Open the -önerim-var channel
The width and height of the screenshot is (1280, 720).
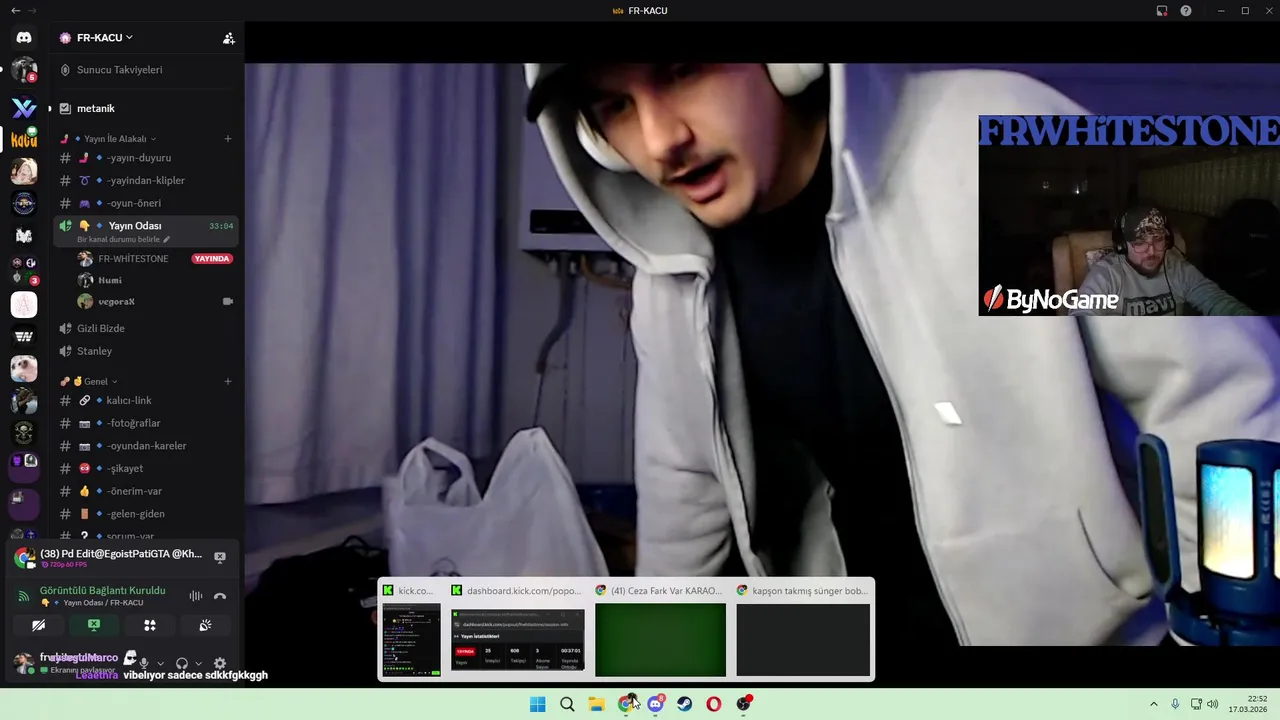(146, 491)
